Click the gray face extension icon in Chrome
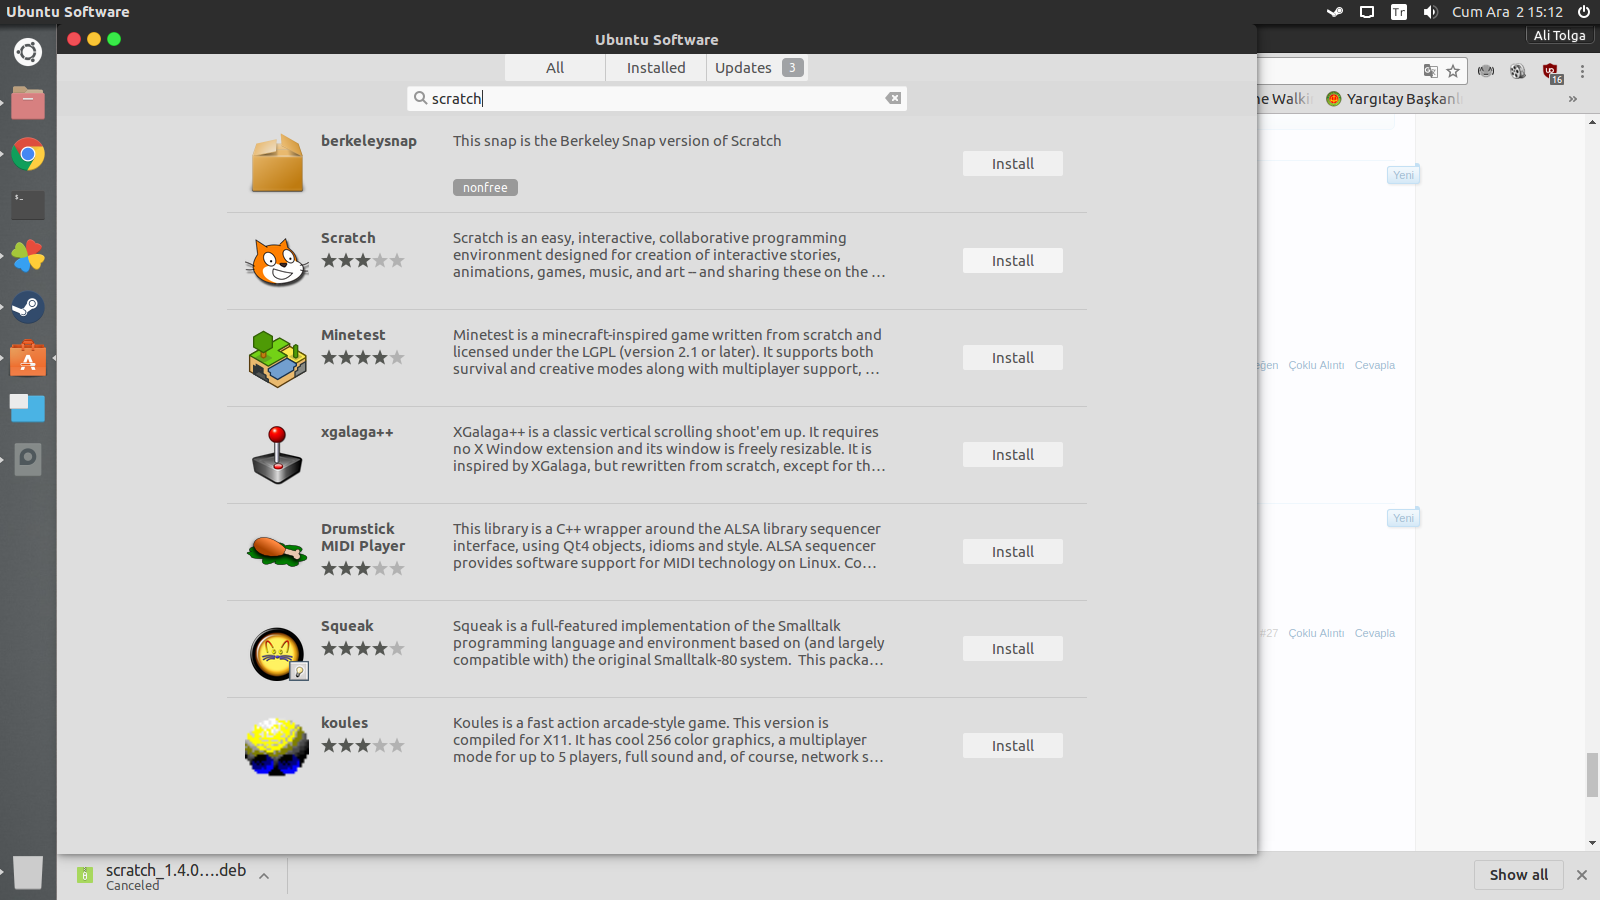 (1486, 71)
